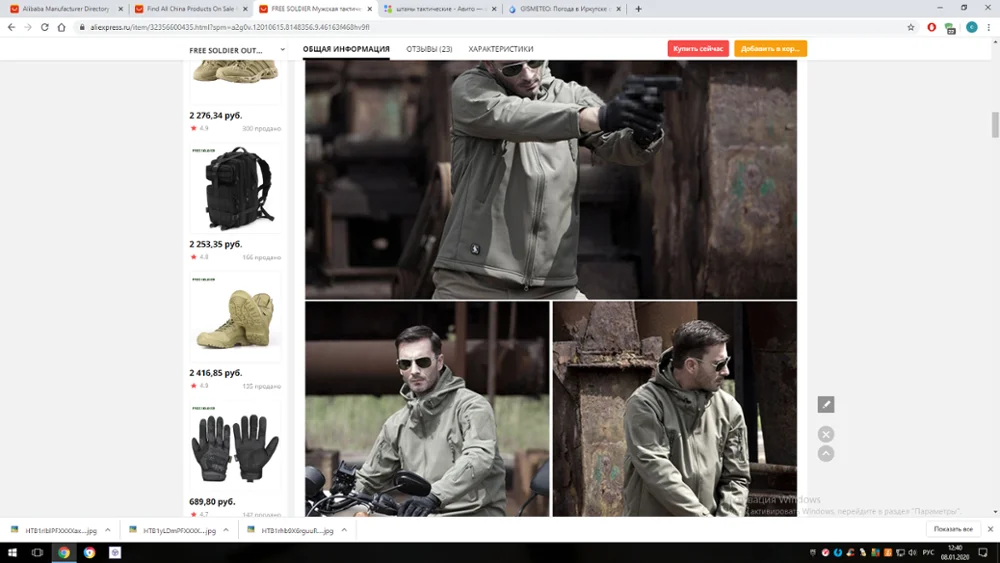Open the black backpack product thumbnail
Screen dimensions: 1000x563
point(235,188)
